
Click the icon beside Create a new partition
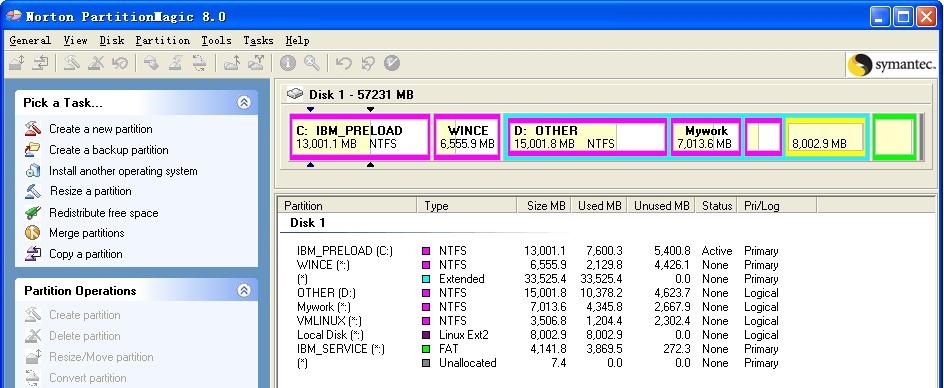[33, 128]
